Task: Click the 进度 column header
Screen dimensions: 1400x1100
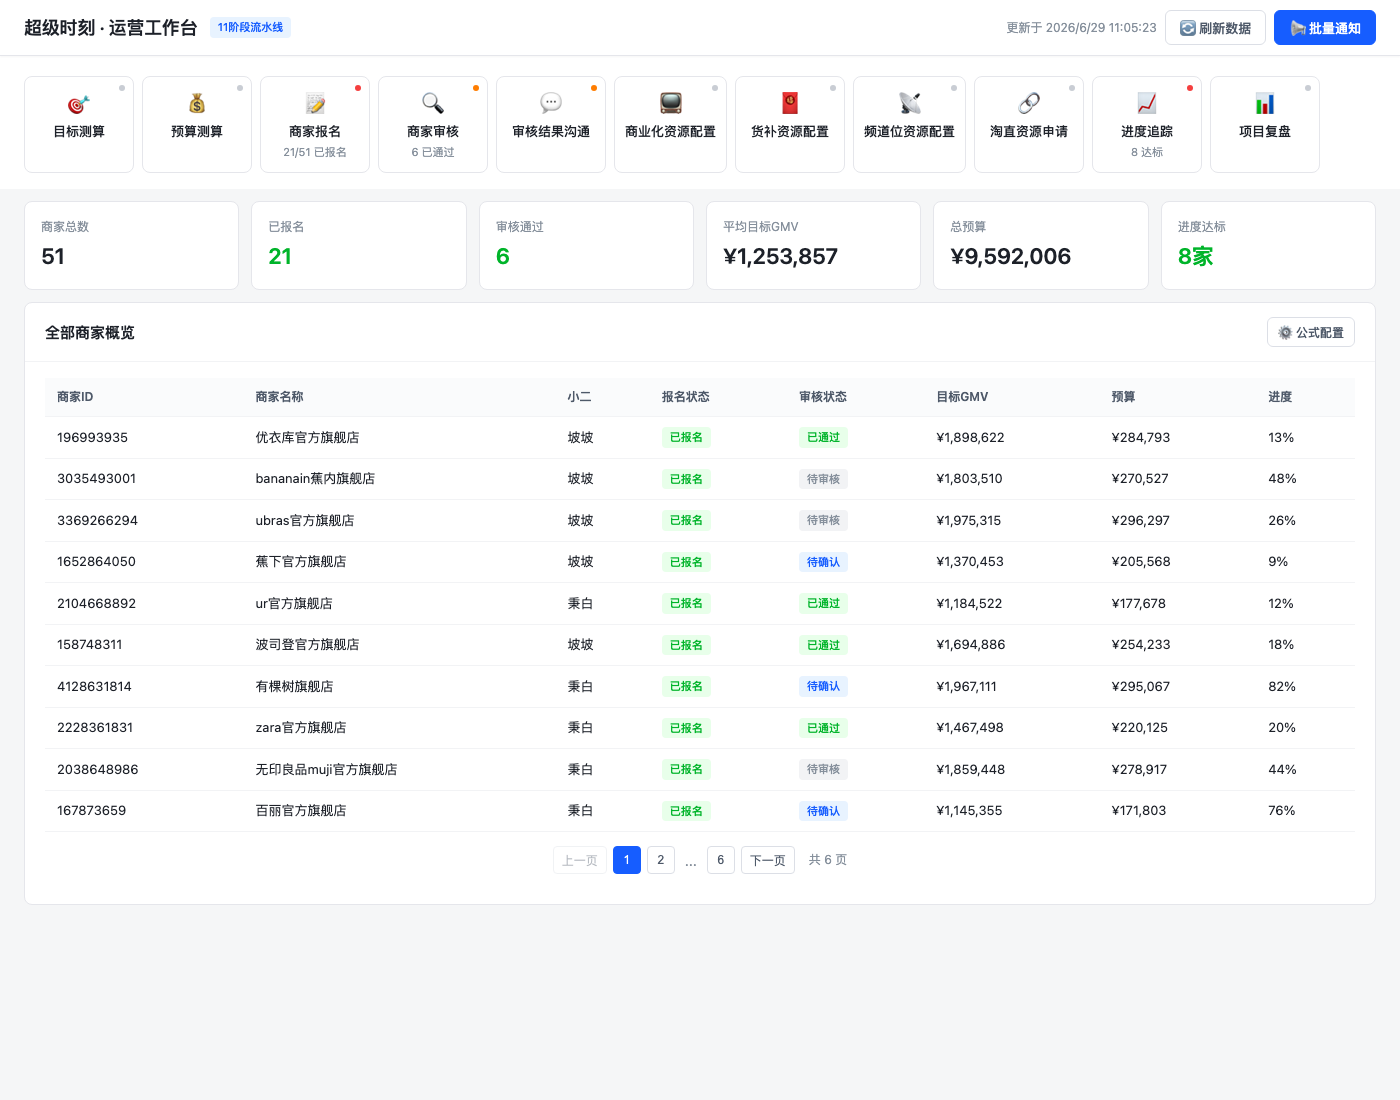Action: pos(1280,397)
